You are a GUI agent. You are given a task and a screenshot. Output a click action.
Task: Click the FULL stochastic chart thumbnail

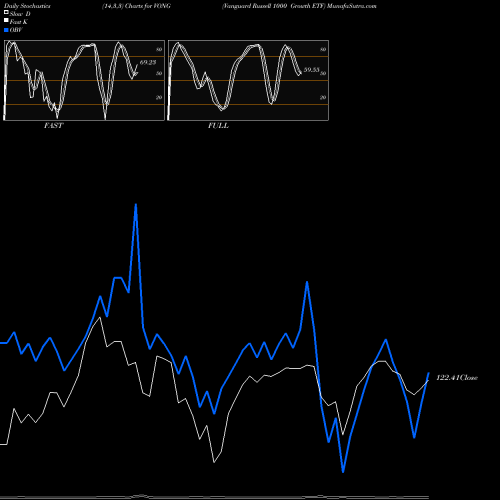click(248, 80)
